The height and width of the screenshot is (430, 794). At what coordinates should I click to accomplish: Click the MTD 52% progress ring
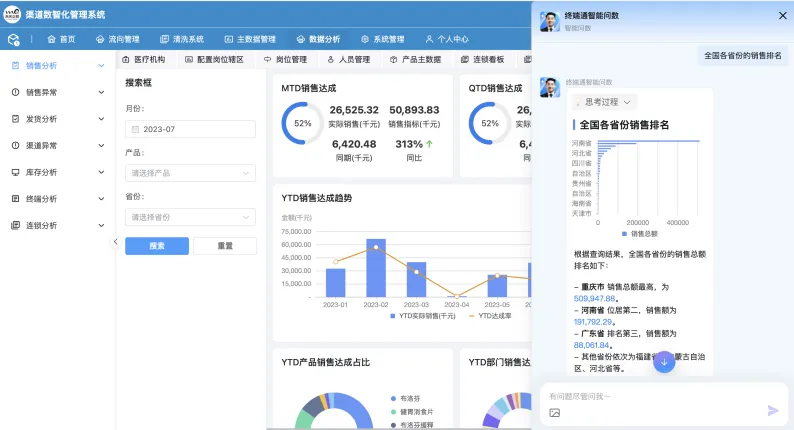(302, 124)
